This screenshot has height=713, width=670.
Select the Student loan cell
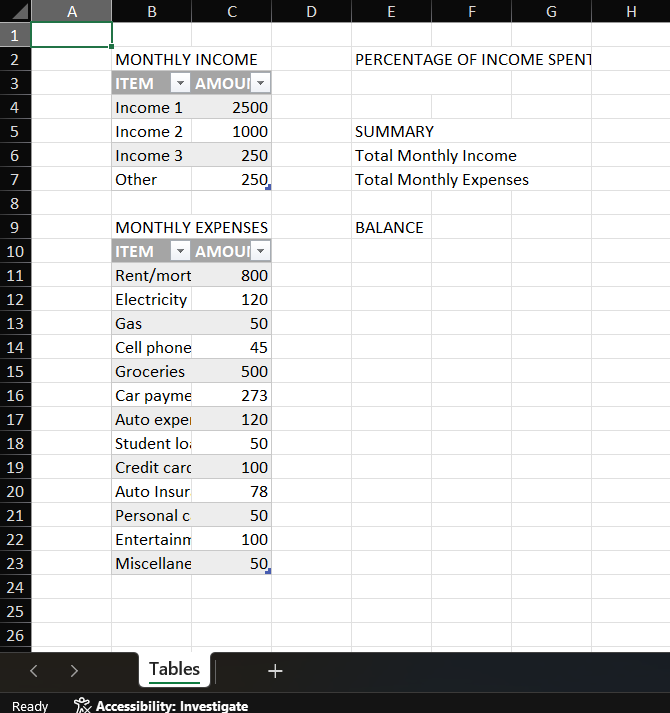pyautogui.click(x=151, y=443)
